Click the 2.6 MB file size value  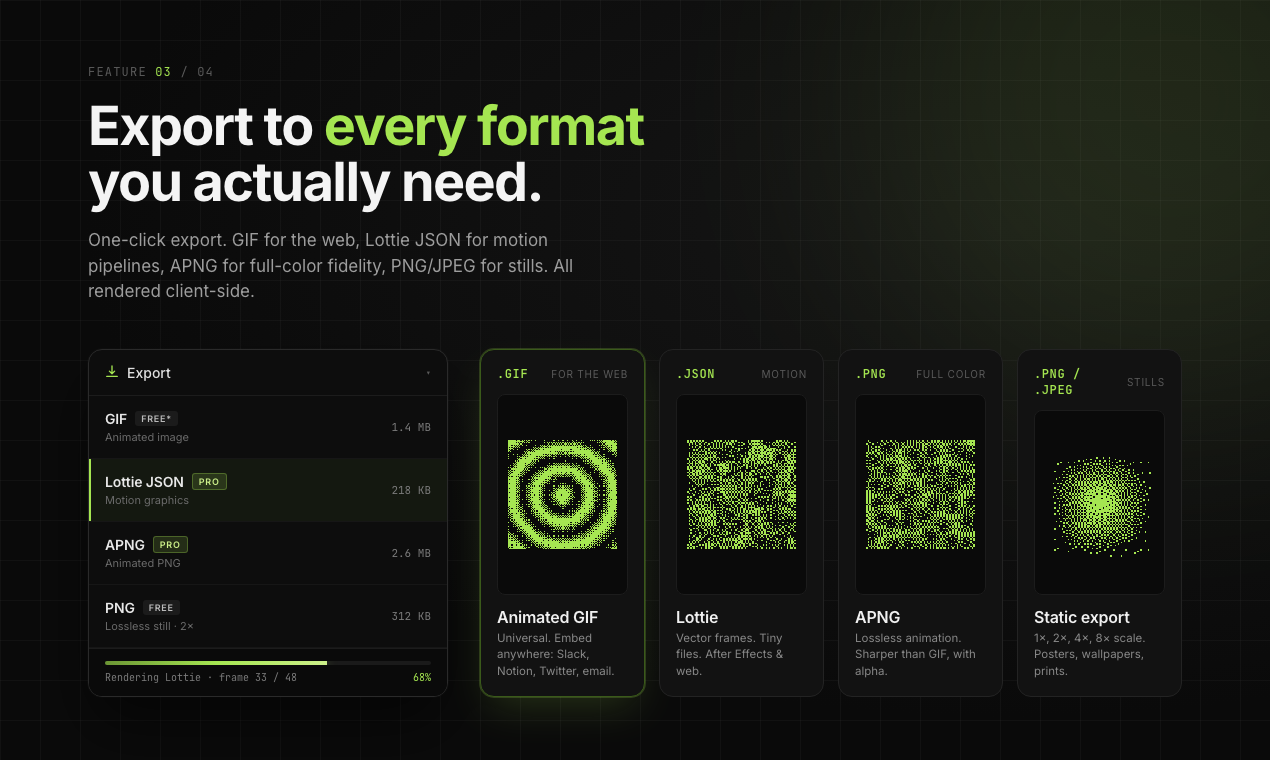(411, 553)
